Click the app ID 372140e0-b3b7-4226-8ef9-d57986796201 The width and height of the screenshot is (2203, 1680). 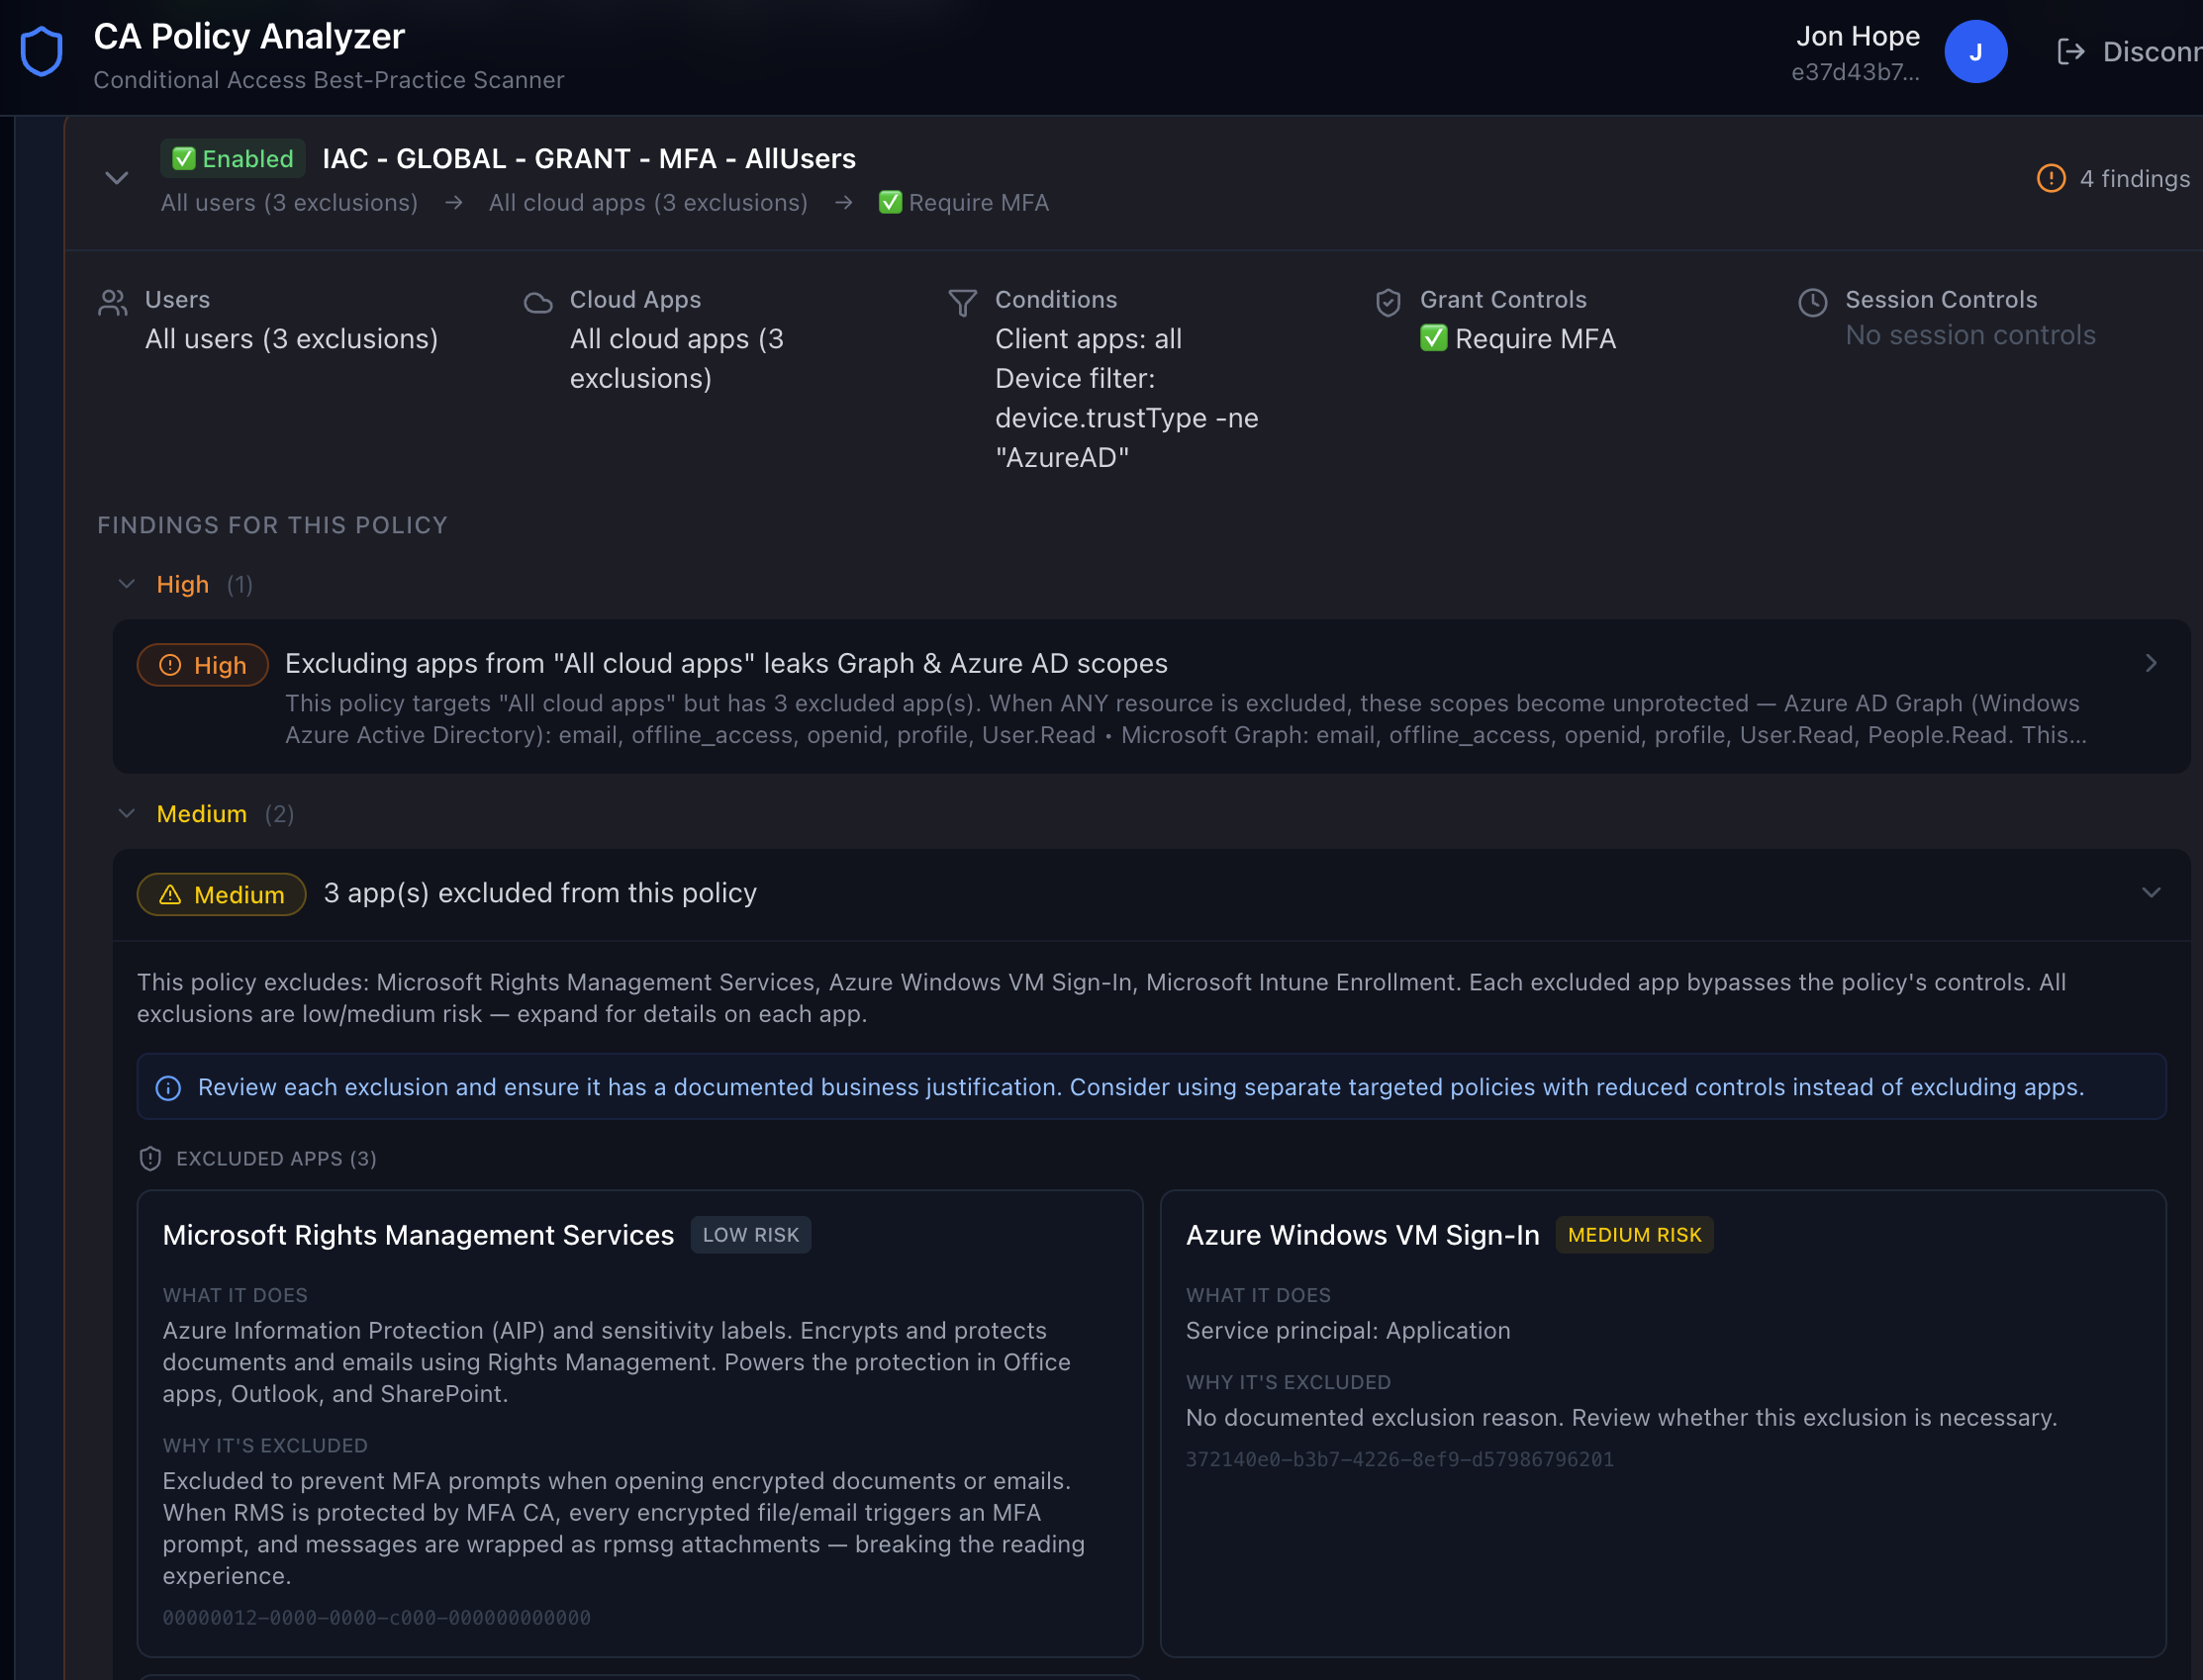point(1400,1459)
